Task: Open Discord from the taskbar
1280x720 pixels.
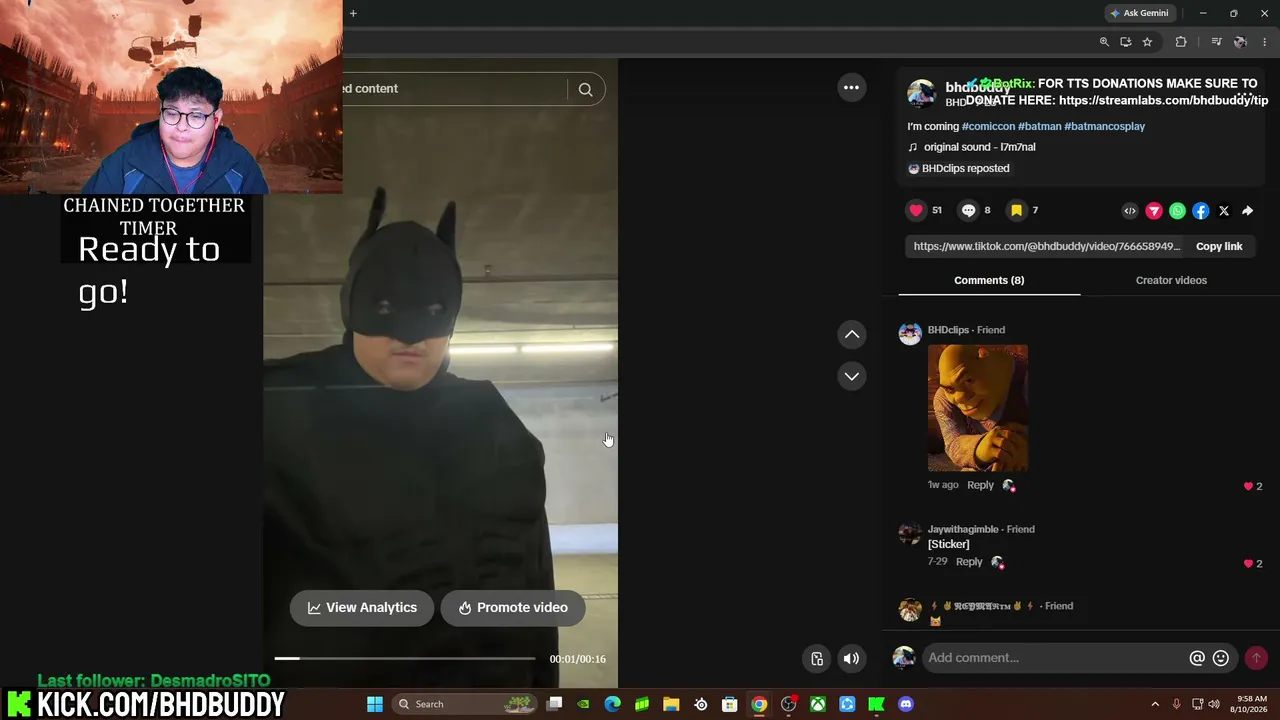Action: pyautogui.click(x=906, y=704)
